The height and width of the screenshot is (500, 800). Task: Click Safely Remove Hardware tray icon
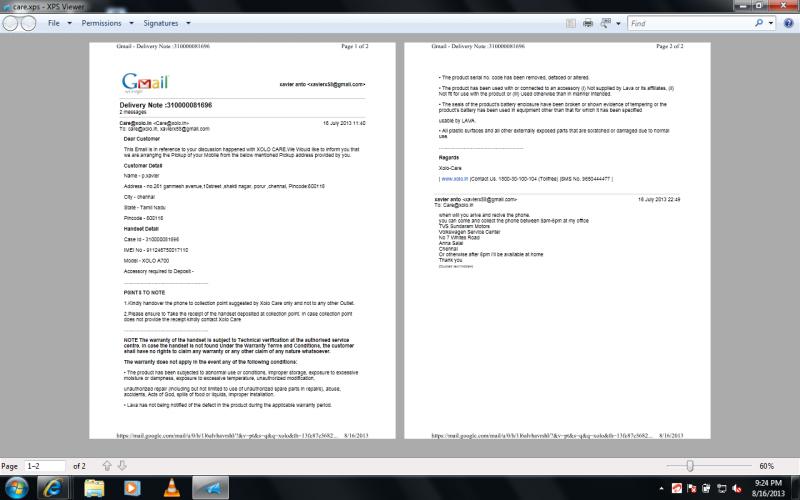707,489
